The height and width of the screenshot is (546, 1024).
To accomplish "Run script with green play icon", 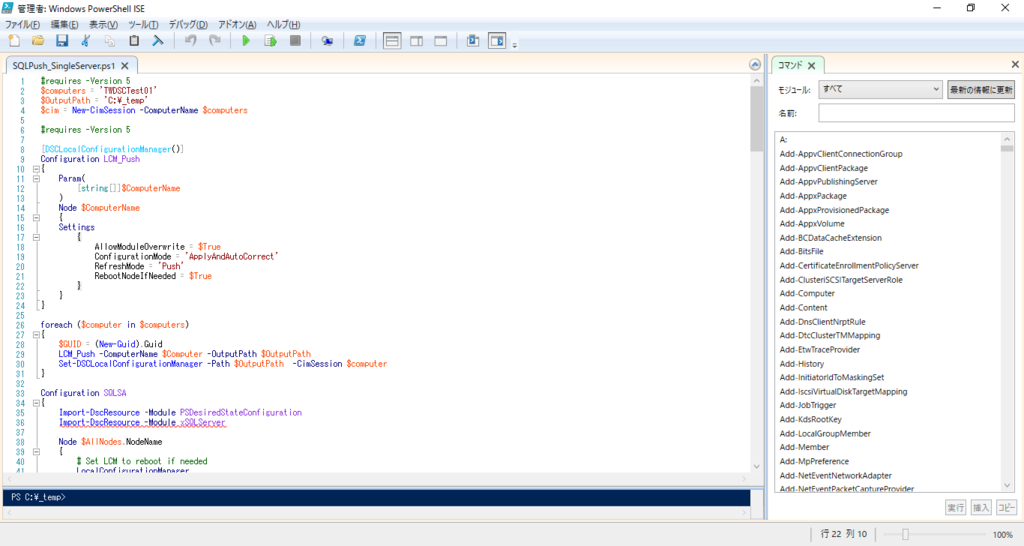I will 246,41.
